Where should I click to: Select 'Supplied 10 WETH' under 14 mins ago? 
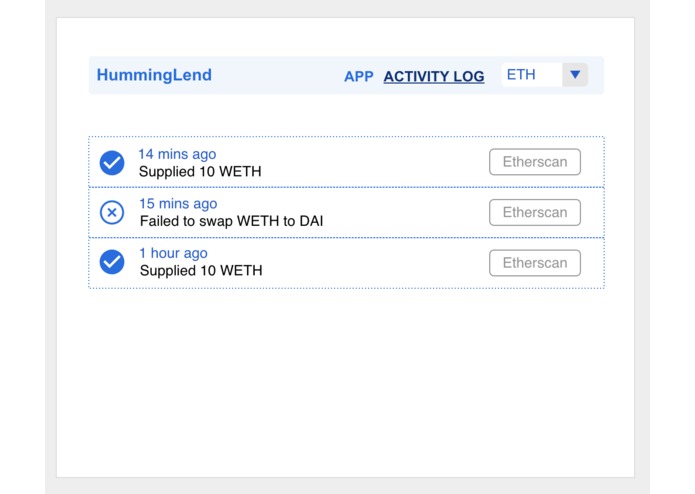200,171
